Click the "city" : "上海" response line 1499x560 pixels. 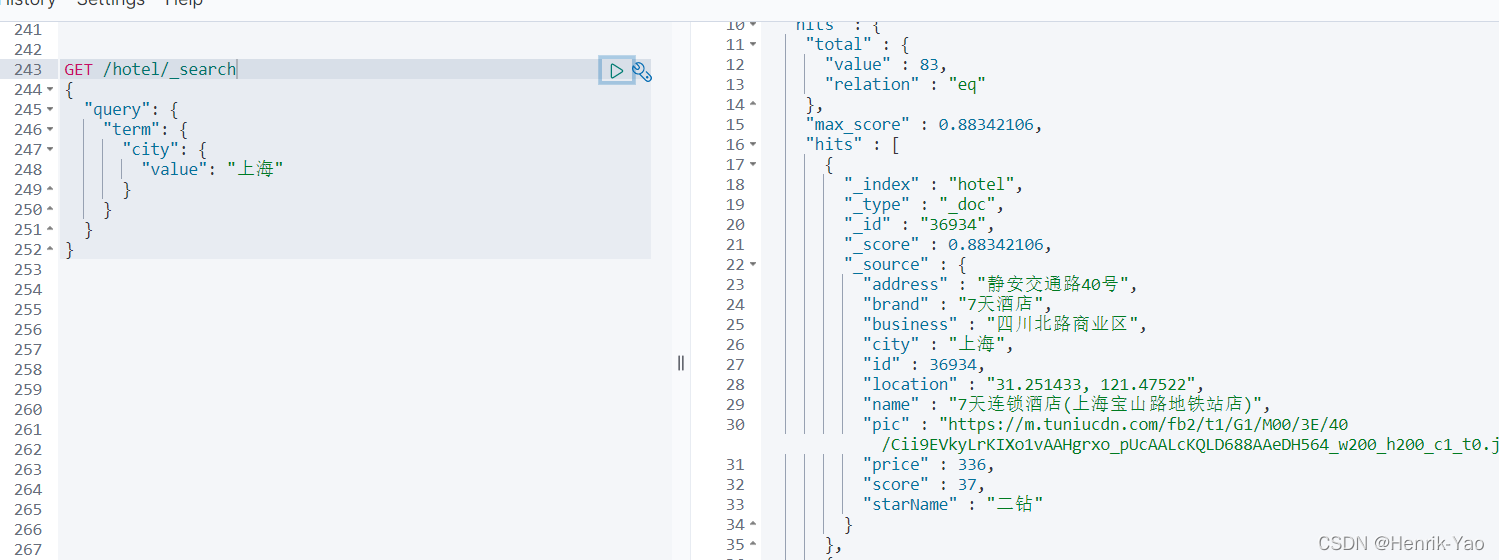tap(938, 344)
